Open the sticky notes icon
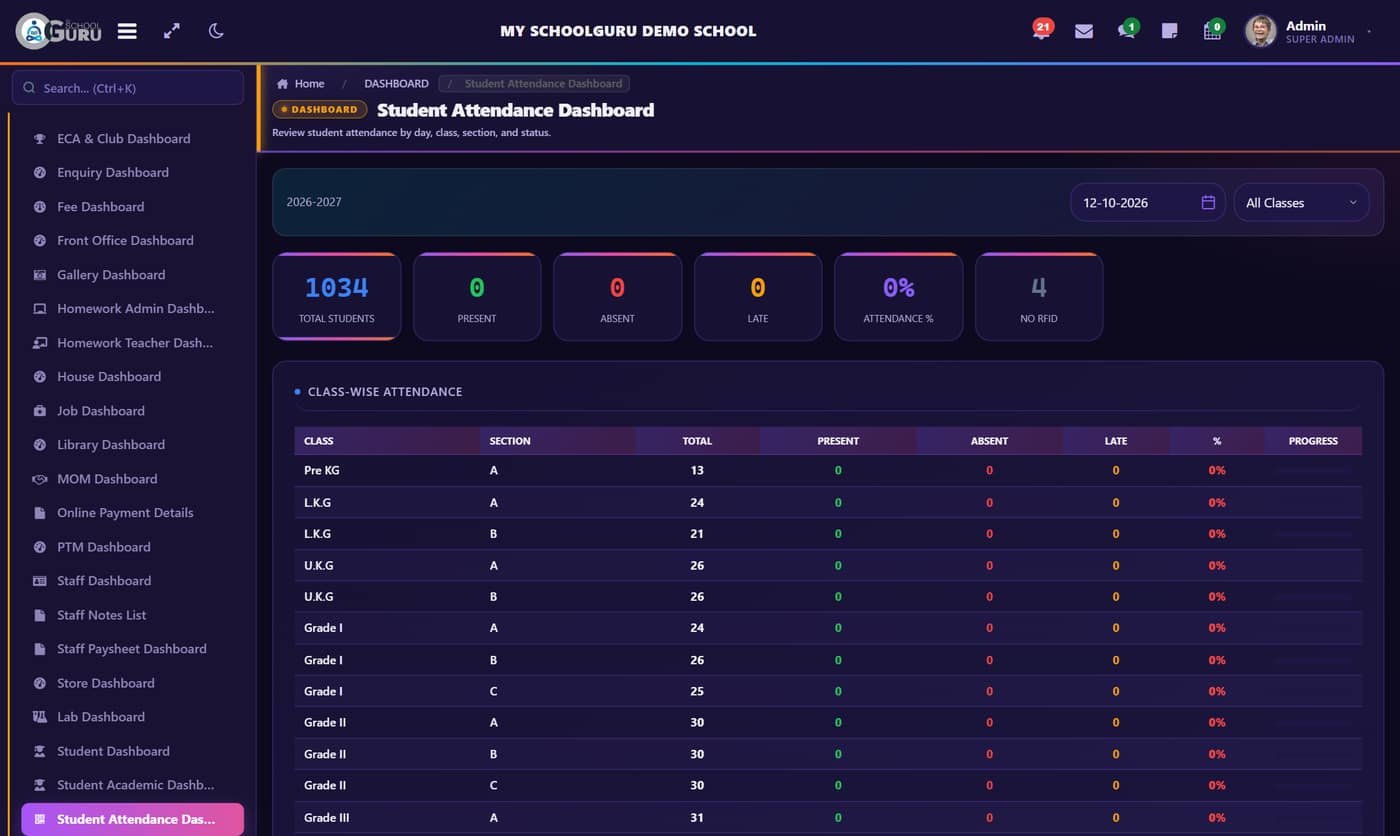 click(x=1169, y=31)
